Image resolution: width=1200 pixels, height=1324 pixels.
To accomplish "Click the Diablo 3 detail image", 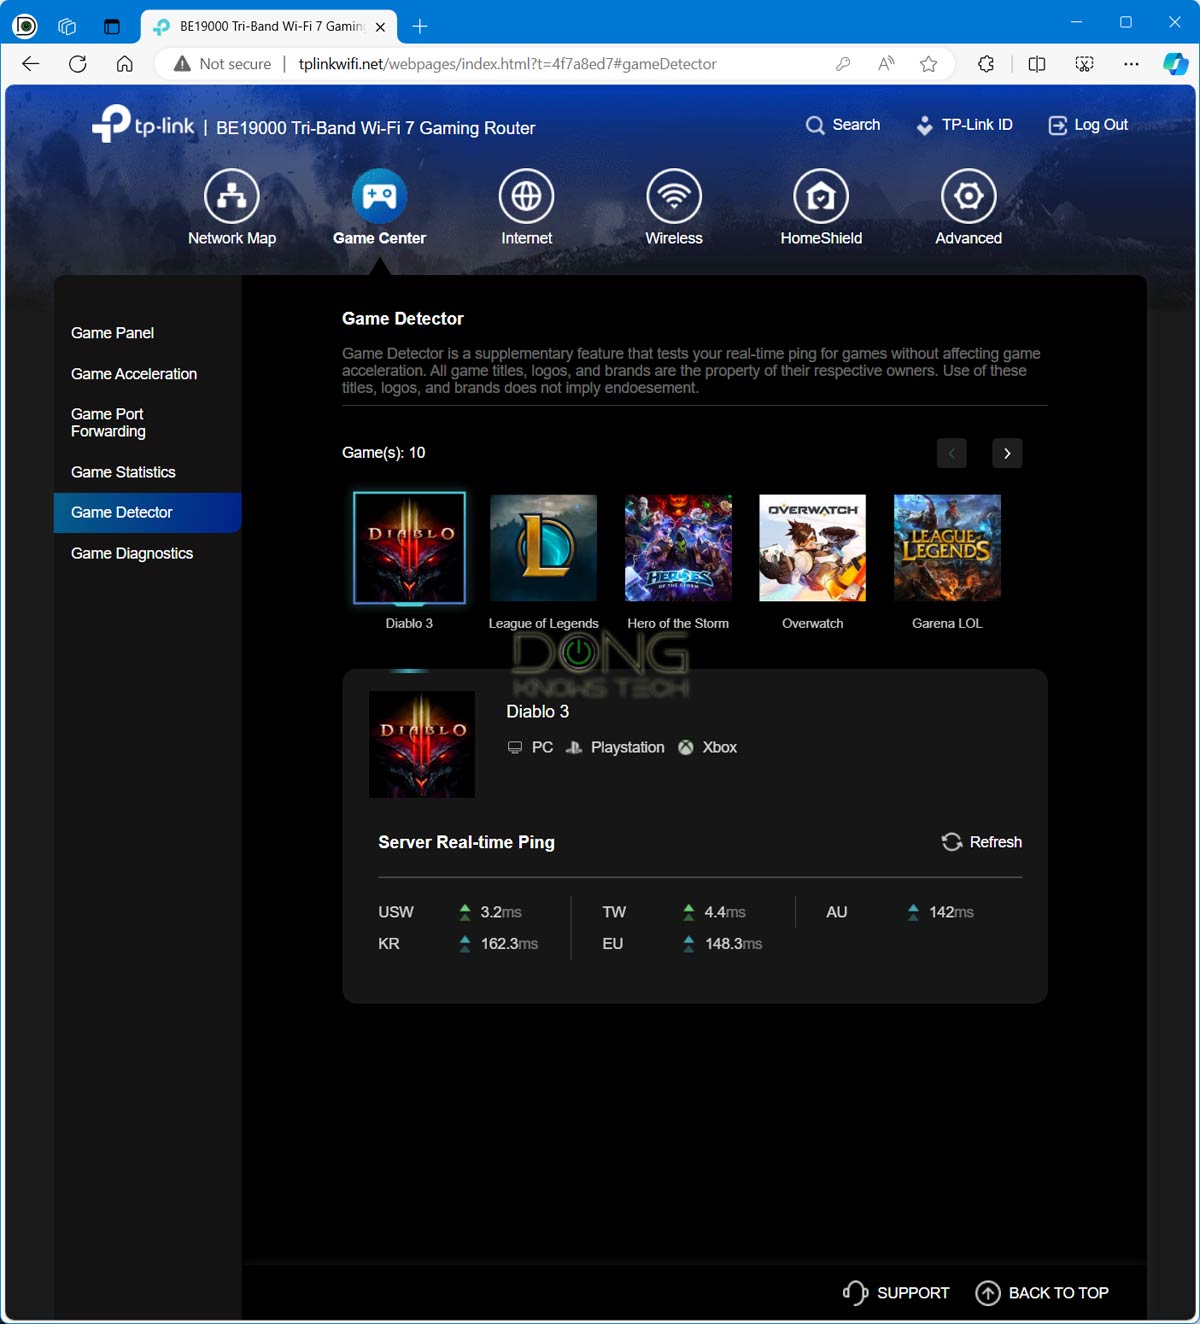I will (x=422, y=744).
